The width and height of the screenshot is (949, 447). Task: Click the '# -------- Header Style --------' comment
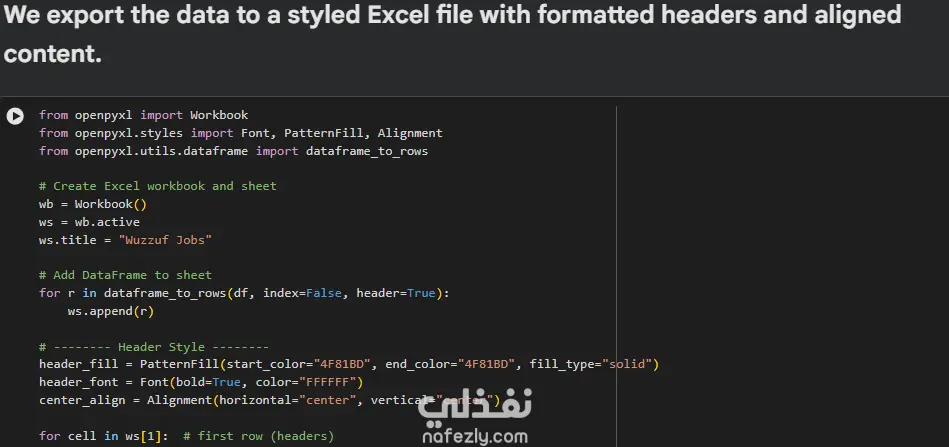(x=154, y=347)
